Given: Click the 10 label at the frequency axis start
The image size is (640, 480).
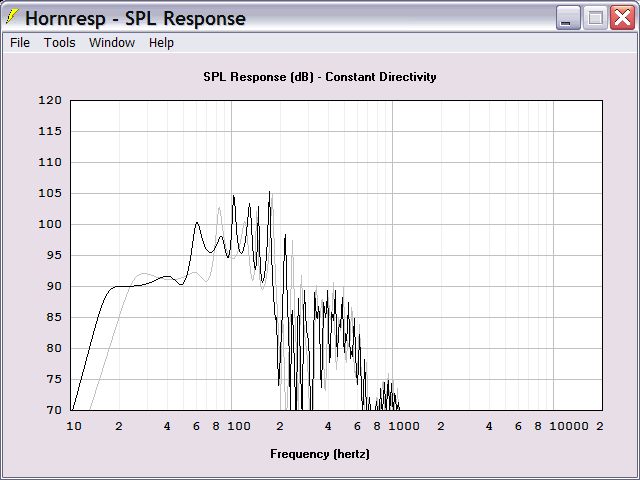Looking at the screenshot, I should [74, 427].
